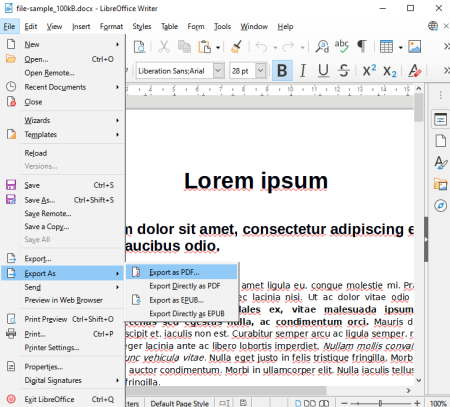Expand the font size dropdown arrow
Screen dimensions: 450x407
[261, 71]
